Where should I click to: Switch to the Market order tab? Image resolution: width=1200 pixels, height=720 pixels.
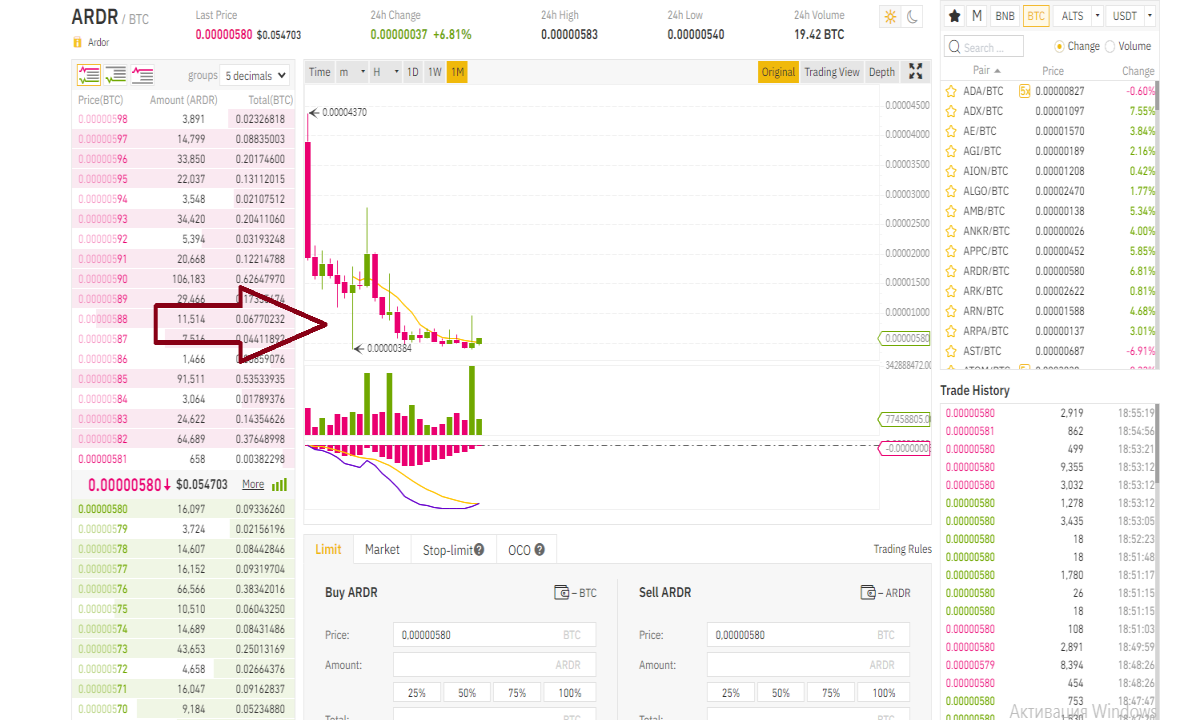click(x=382, y=549)
